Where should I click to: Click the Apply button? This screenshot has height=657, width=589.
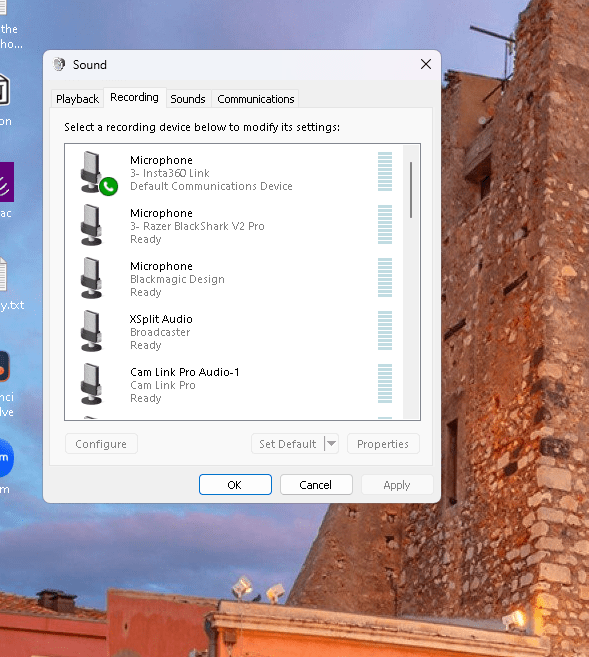[x=397, y=485]
